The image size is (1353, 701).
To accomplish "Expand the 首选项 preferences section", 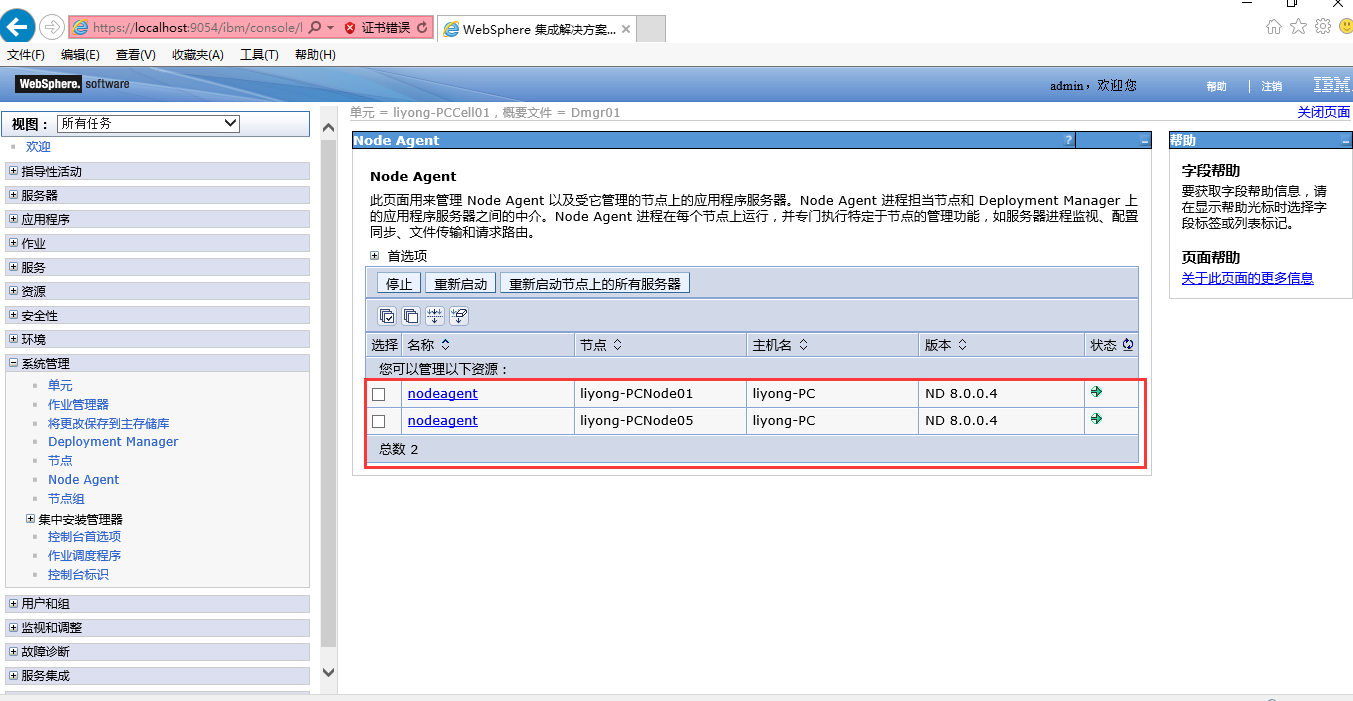I will point(374,256).
